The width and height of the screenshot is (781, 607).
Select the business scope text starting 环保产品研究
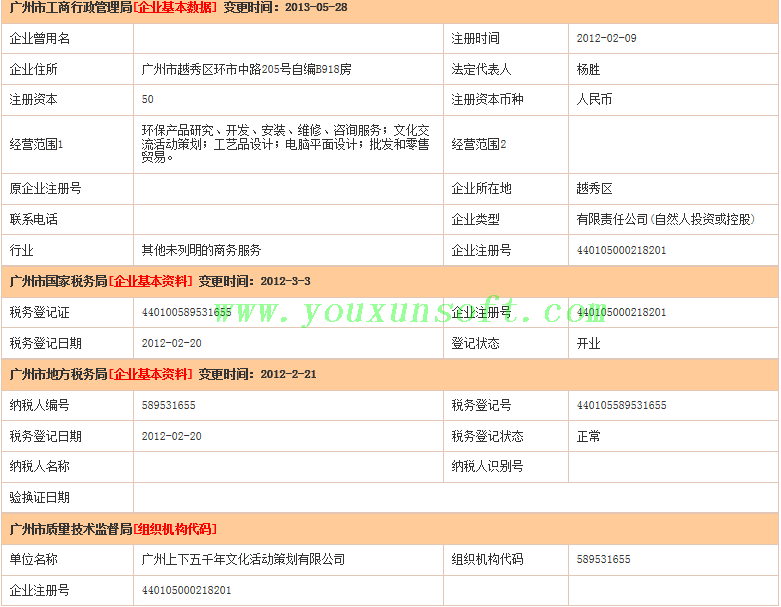[x=285, y=144]
